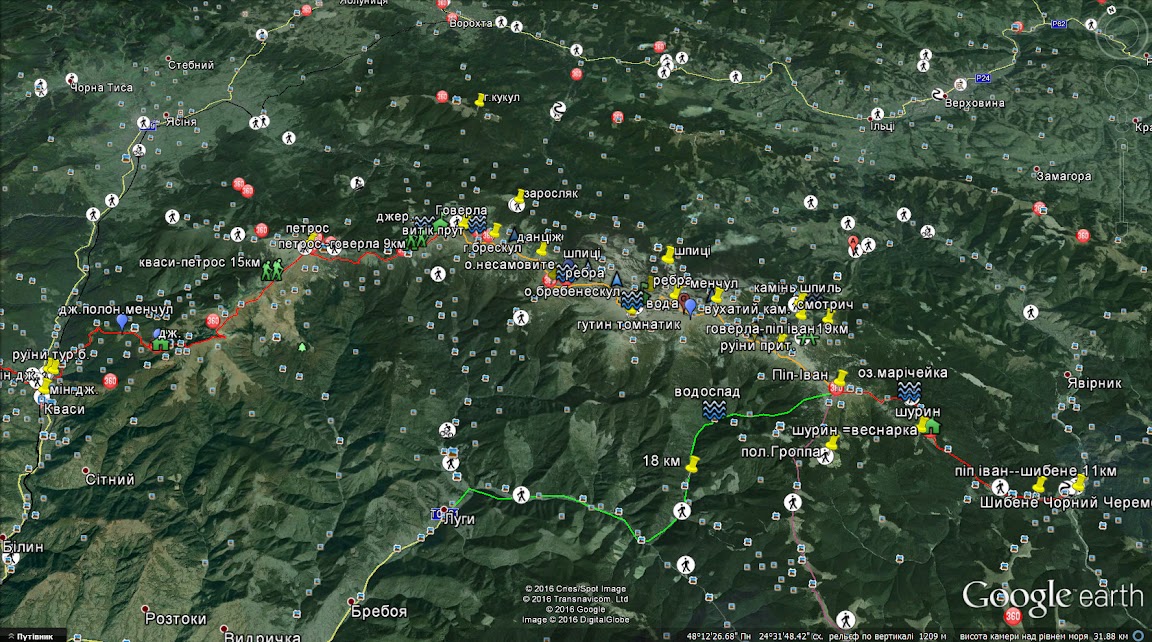1152x642 pixels.
Task: Click the streaming status circle in status bar
Action: [x=1138, y=635]
